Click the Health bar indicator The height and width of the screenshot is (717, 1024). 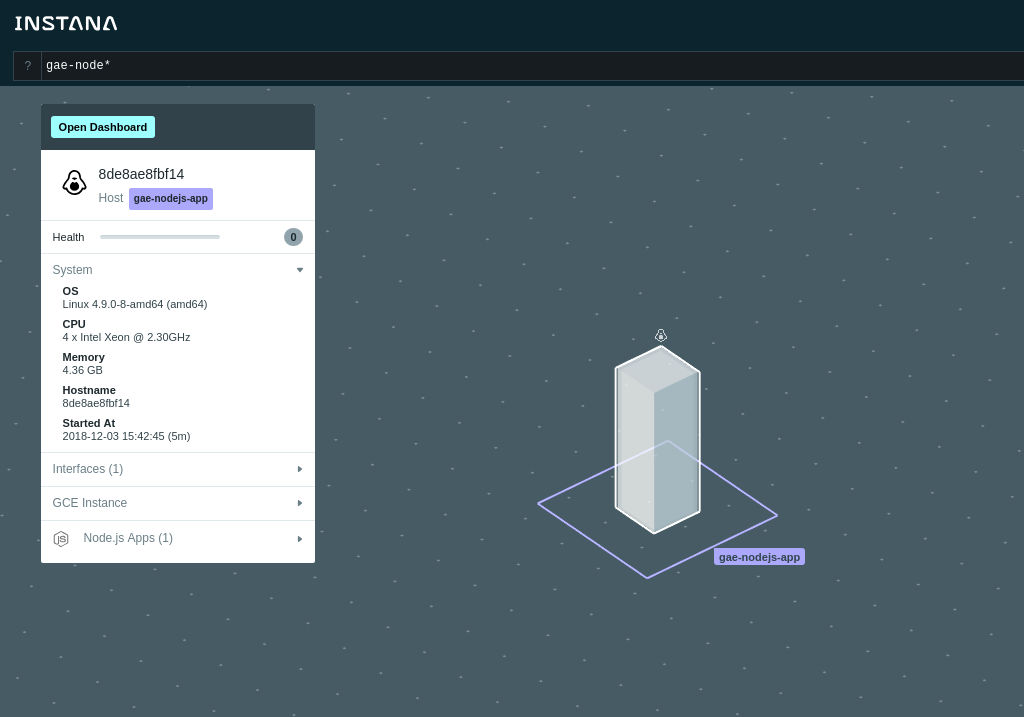point(160,237)
